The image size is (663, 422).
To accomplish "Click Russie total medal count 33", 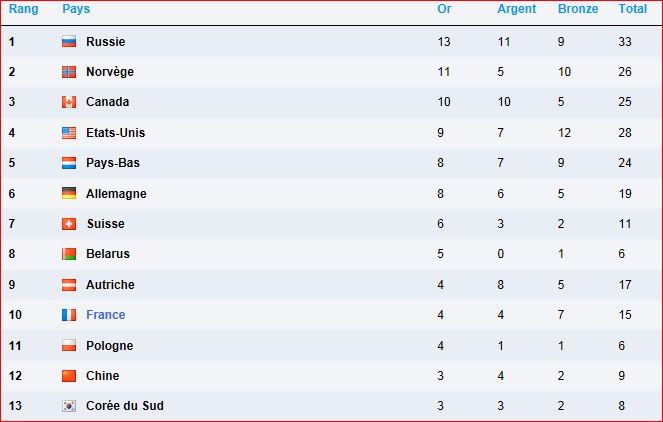I will [625, 41].
